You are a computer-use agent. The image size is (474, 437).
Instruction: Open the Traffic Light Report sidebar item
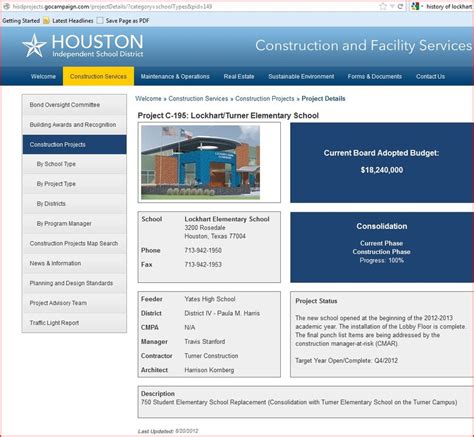coord(75,323)
